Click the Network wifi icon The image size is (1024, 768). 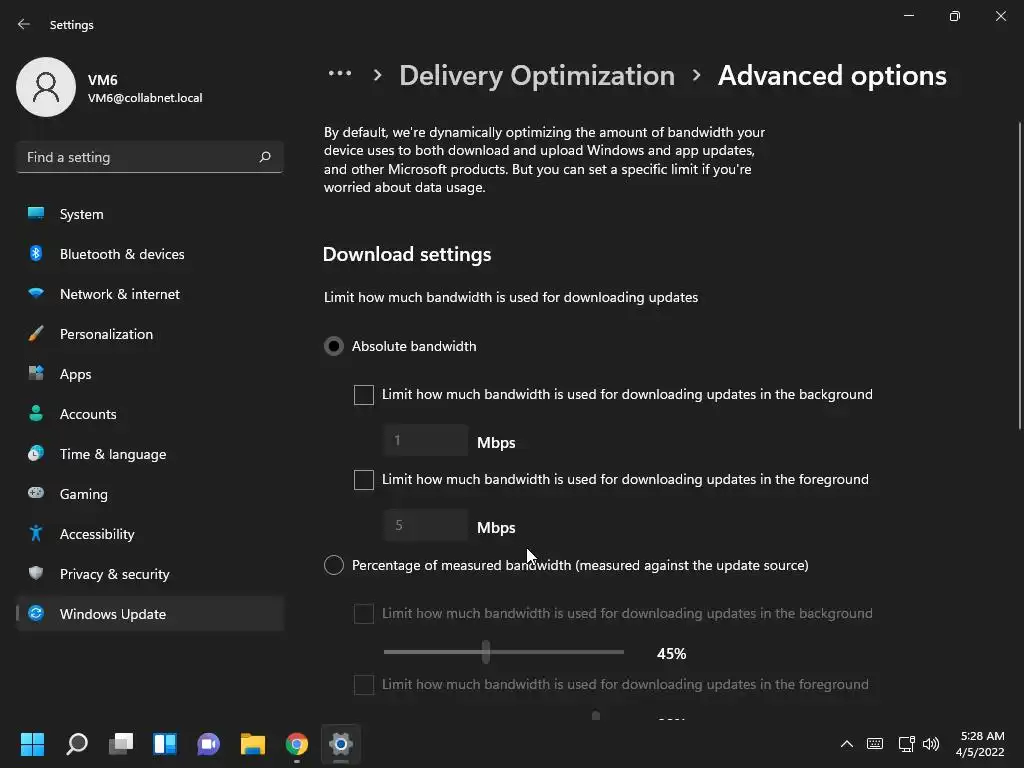point(36,293)
